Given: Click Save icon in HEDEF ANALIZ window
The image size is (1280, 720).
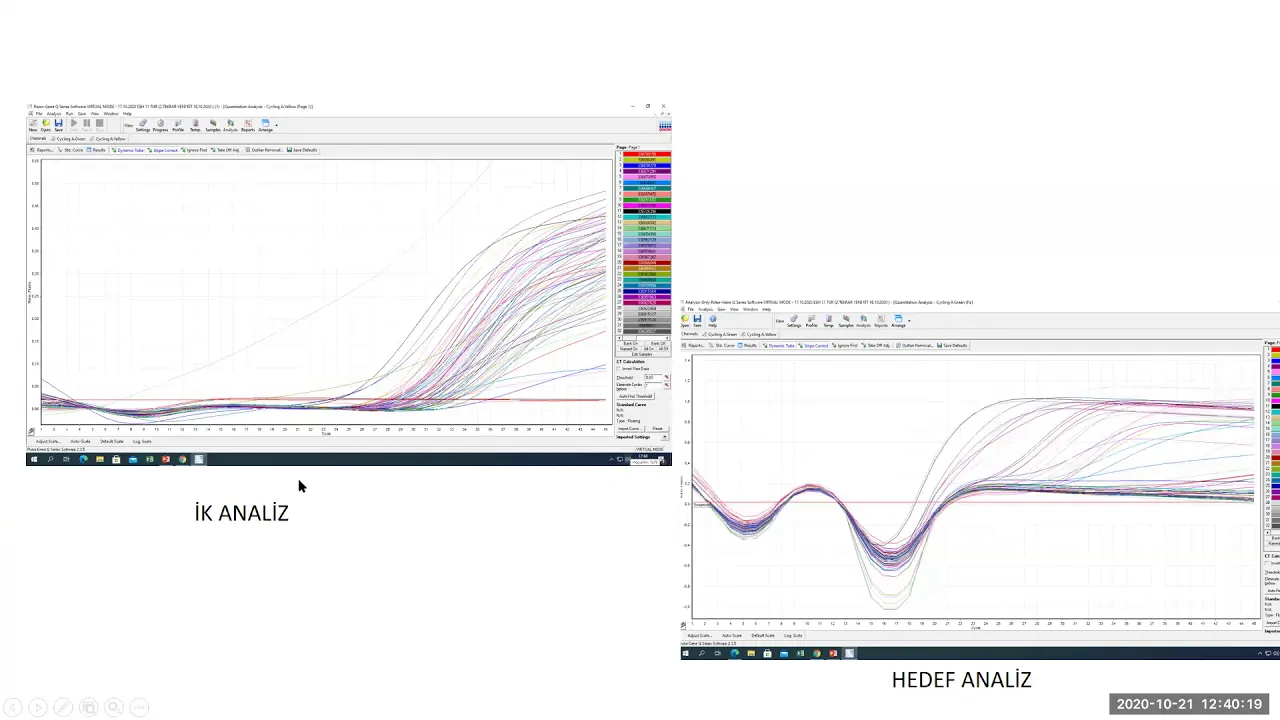Looking at the screenshot, I should click(x=697, y=322).
